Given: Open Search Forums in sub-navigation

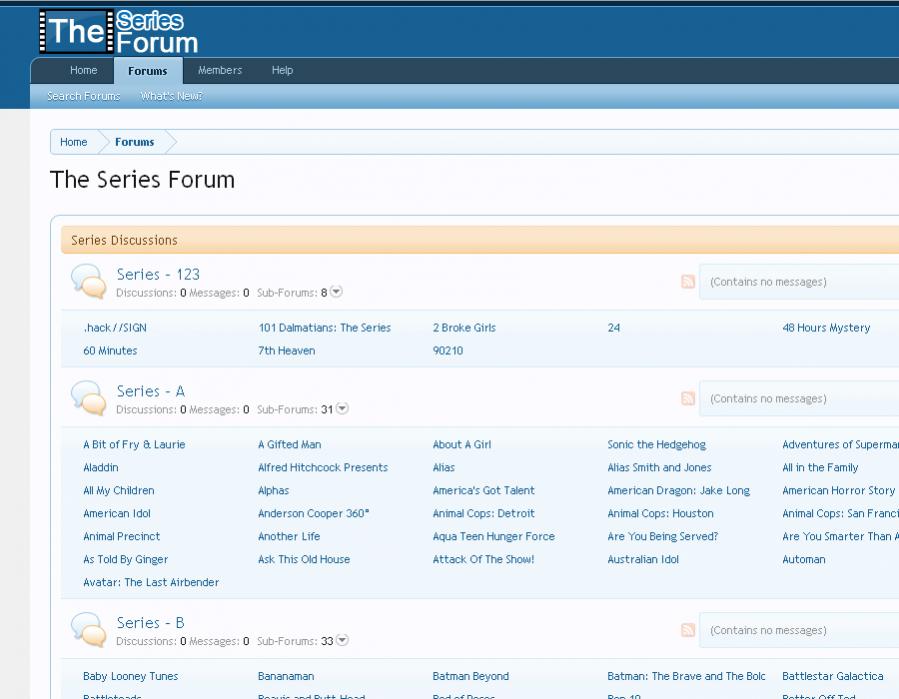Looking at the screenshot, I should 84,96.
